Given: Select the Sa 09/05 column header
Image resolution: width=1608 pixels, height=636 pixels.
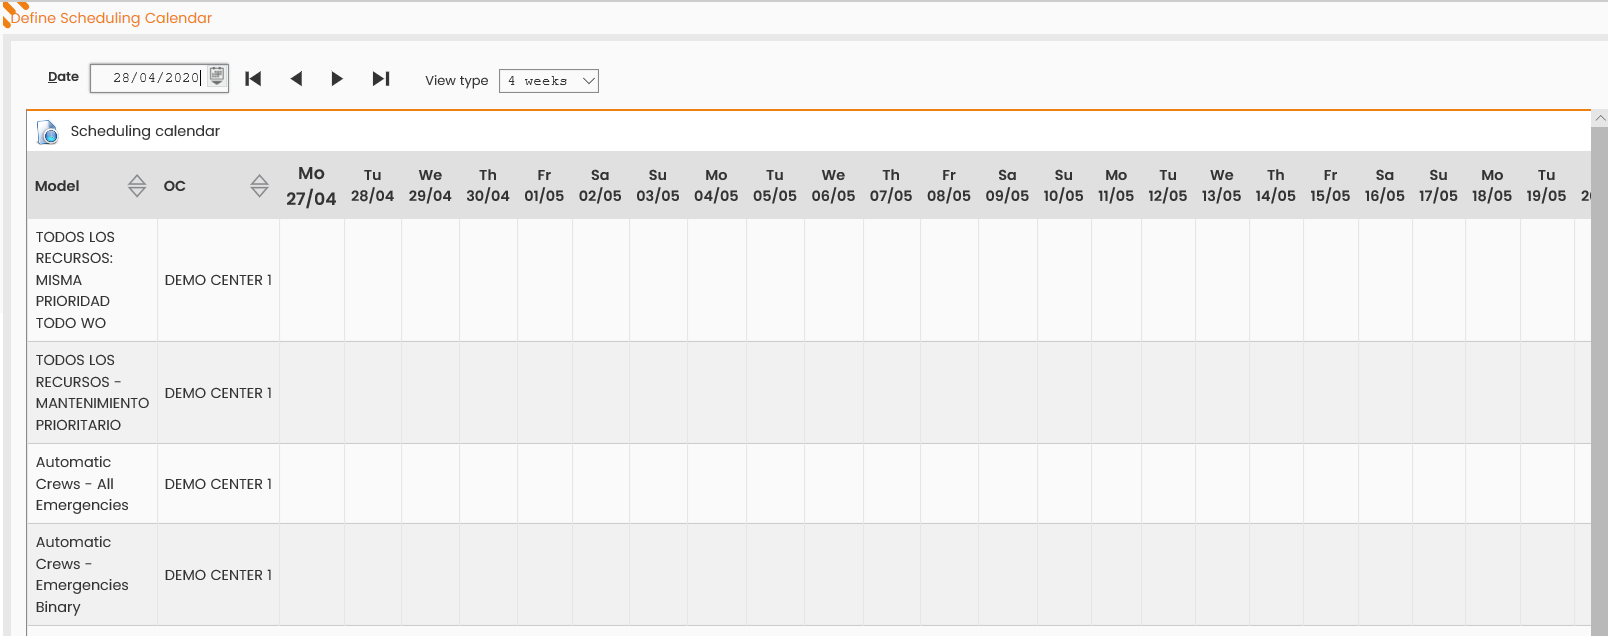Looking at the screenshot, I should (1007, 186).
